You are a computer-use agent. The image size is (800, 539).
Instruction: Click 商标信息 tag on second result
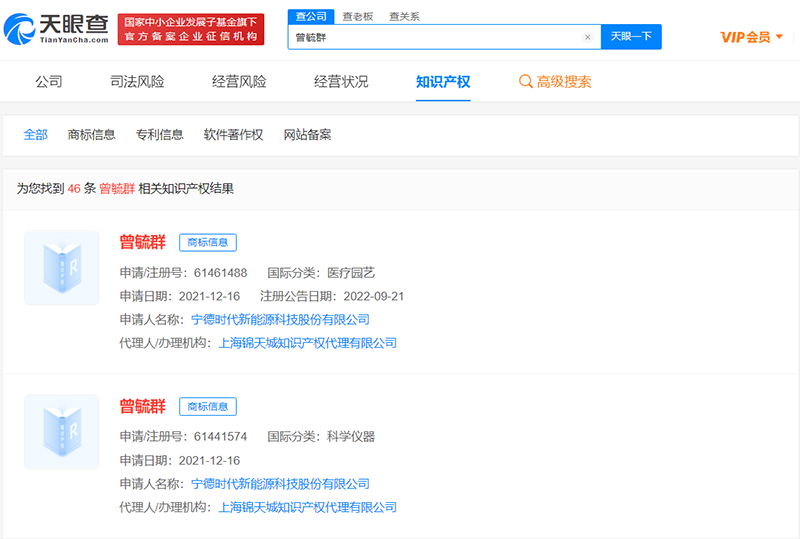208,407
